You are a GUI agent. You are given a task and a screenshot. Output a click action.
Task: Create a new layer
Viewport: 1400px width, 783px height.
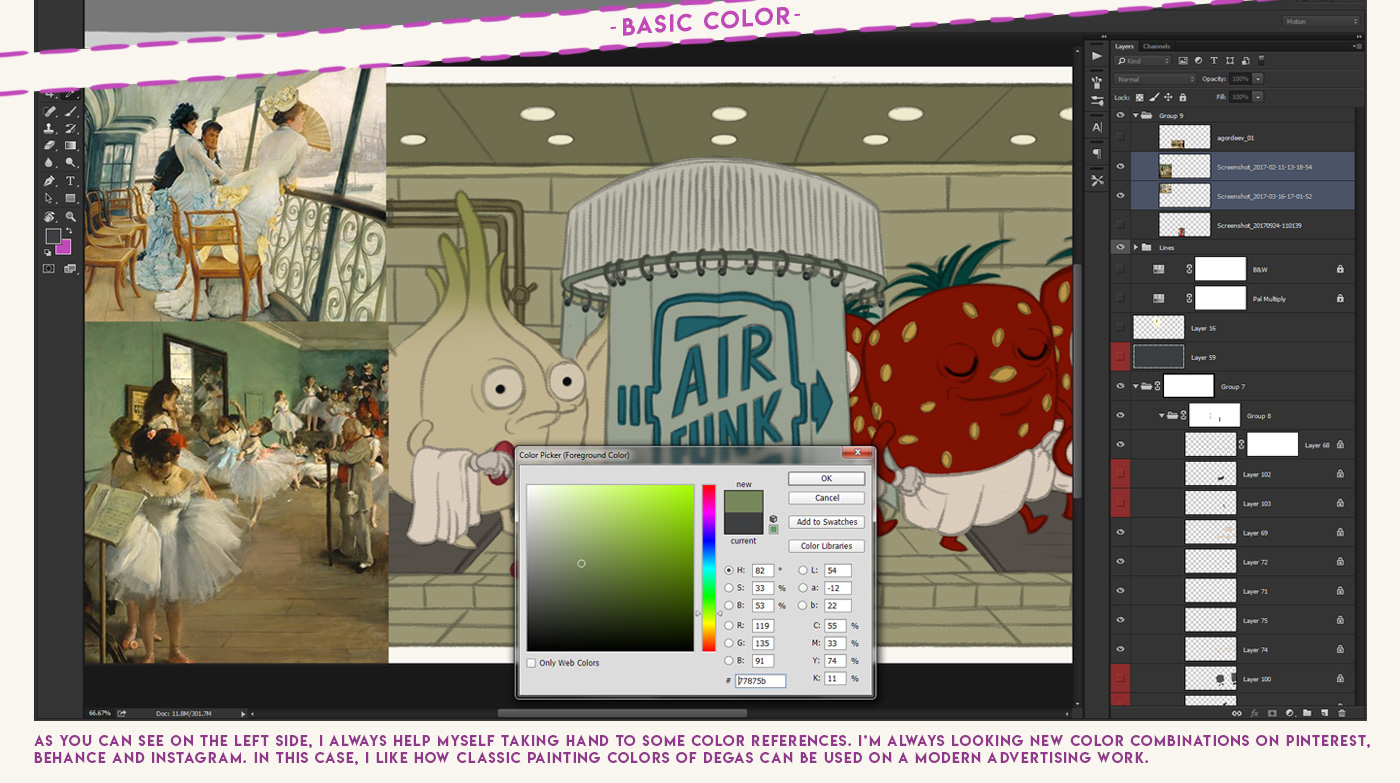(x=1325, y=713)
